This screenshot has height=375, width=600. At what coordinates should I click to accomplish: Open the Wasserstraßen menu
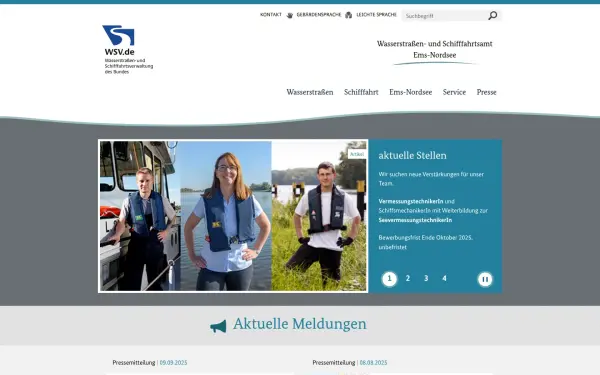310,92
